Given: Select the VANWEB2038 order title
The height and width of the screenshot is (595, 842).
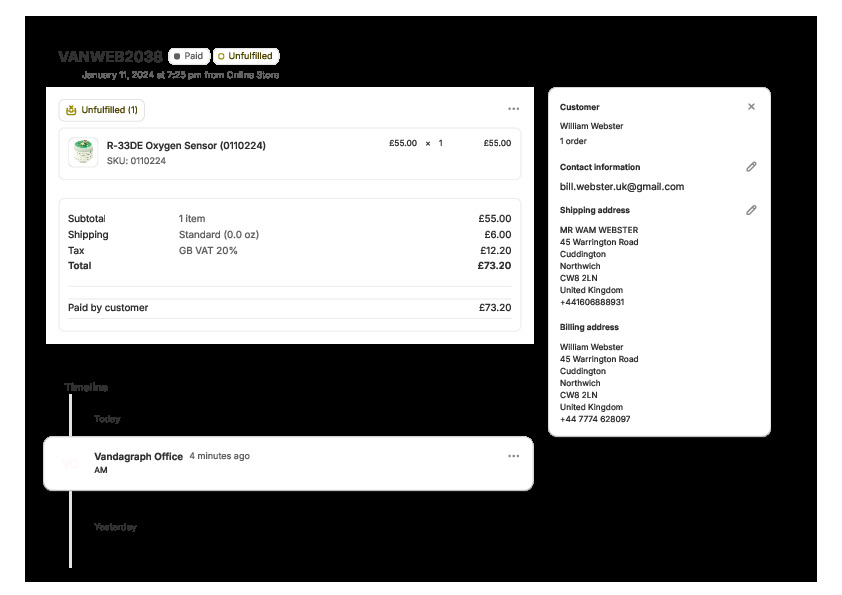Looking at the screenshot, I should pos(110,57).
